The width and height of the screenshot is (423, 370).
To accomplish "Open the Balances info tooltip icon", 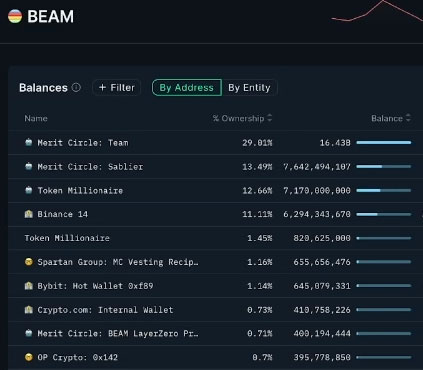I will point(76,87).
